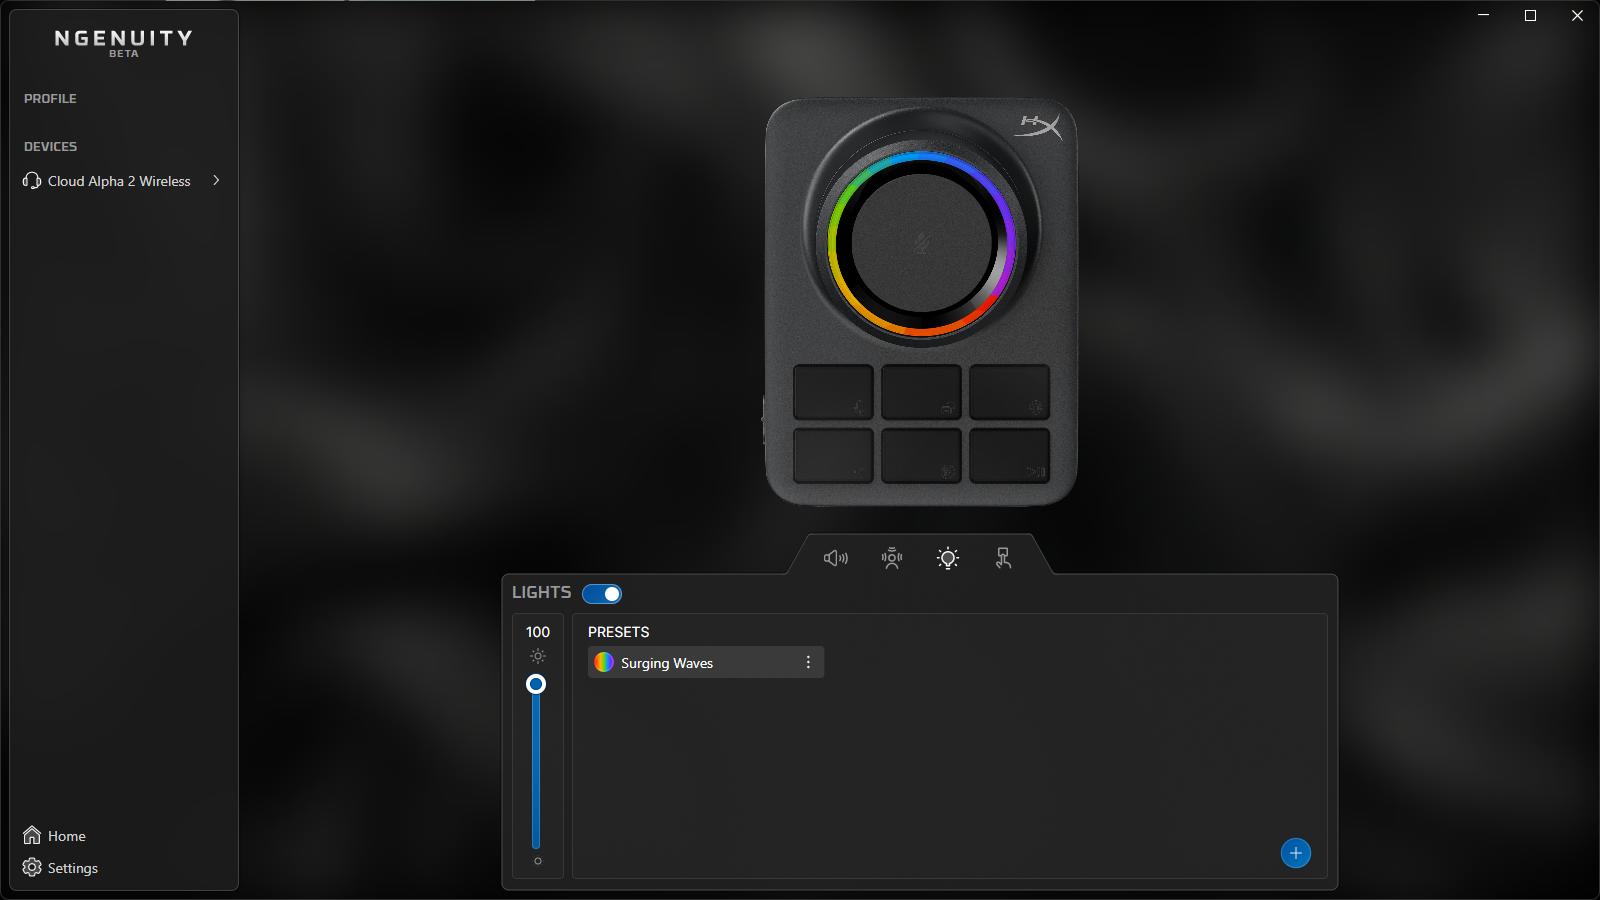Click the HyperX logo on the device
1600x900 pixels.
[x=1038, y=127]
